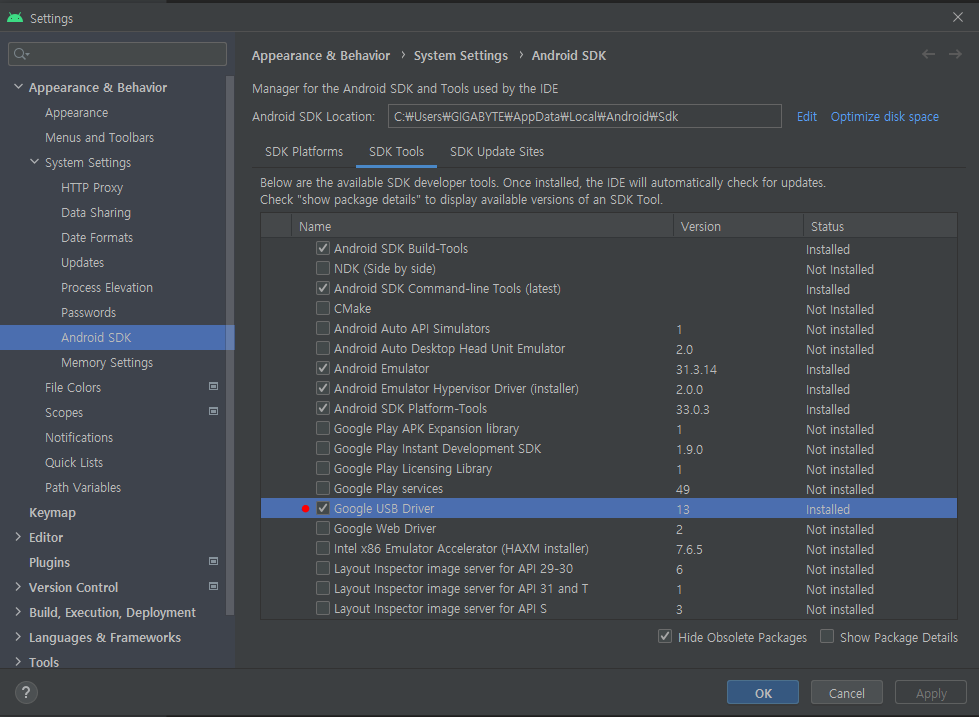Click the forward navigation arrow

click(955, 55)
